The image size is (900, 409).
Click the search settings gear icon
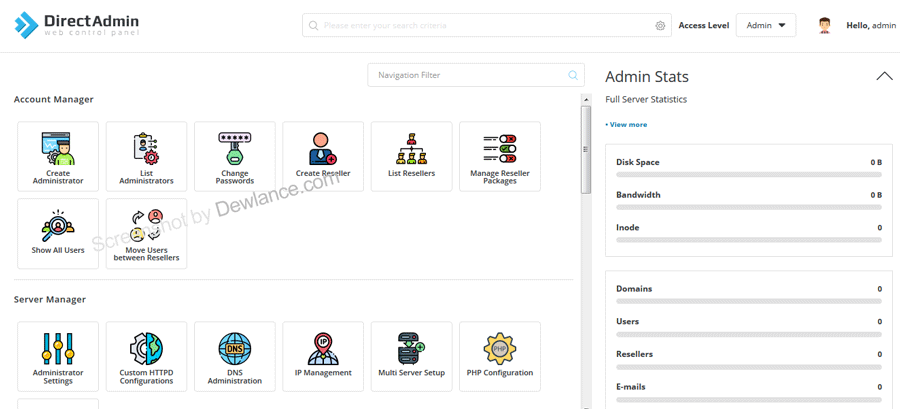pos(660,26)
